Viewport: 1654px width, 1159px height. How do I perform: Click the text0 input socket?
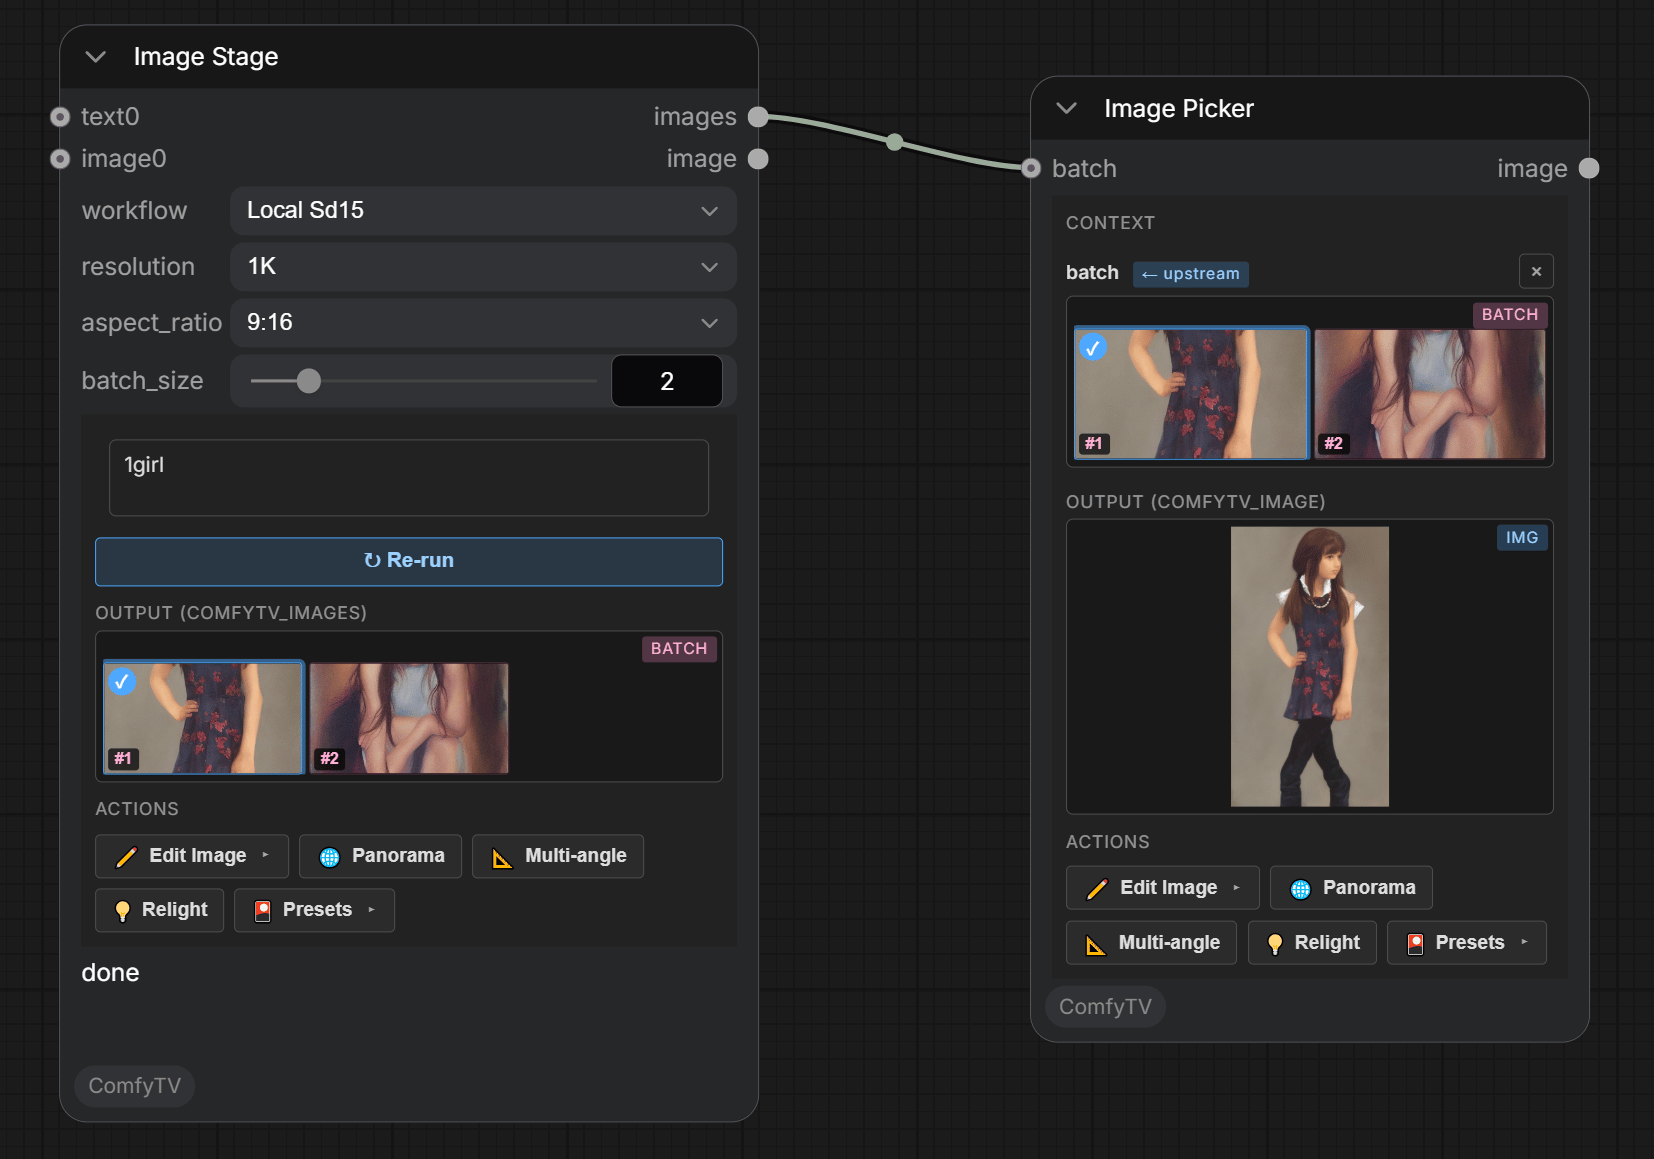(60, 117)
